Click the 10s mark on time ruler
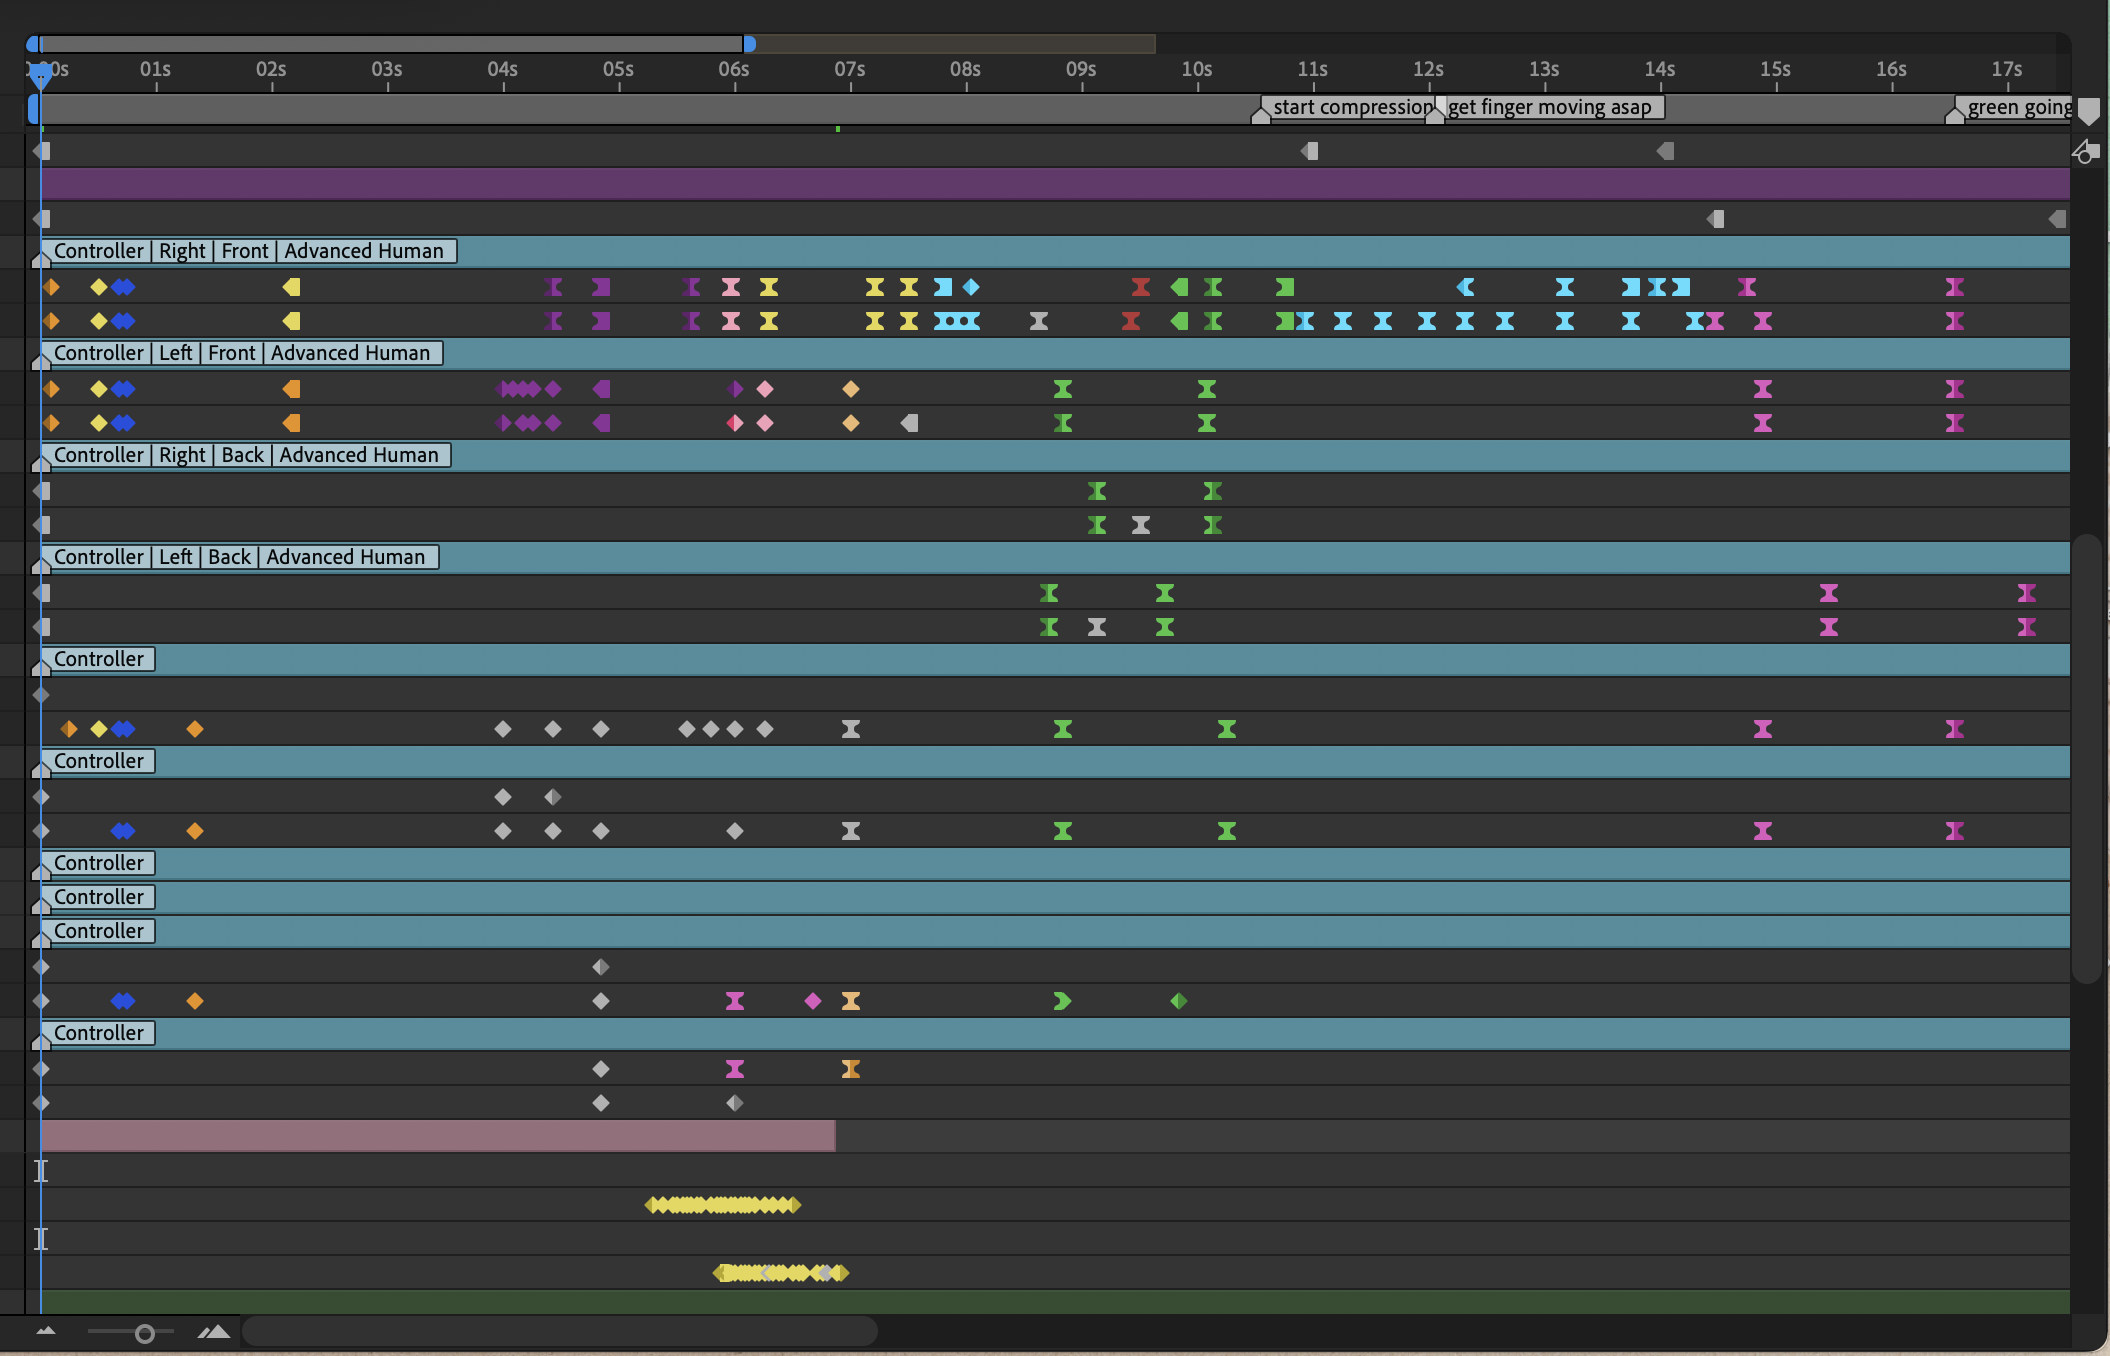This screenshot has width=2110, height=1356. click(x=1197, y=70)
